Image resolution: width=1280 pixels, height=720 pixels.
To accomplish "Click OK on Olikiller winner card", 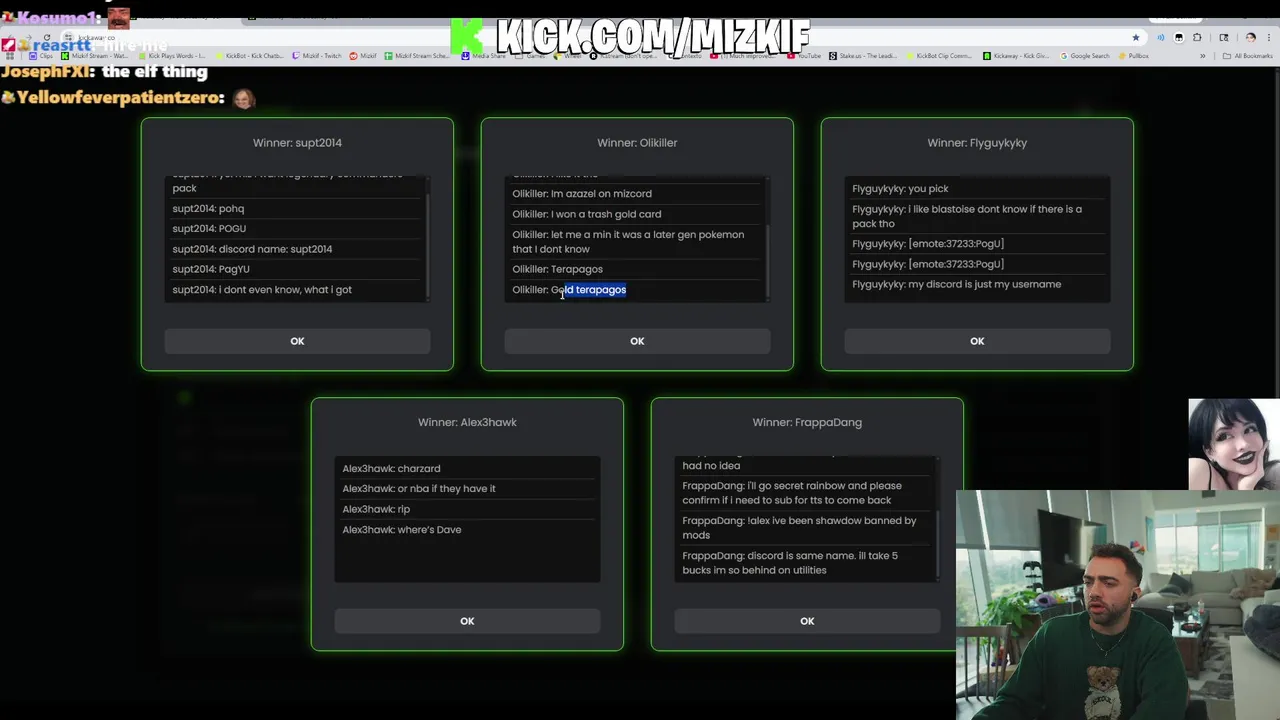I will (637, 341).
